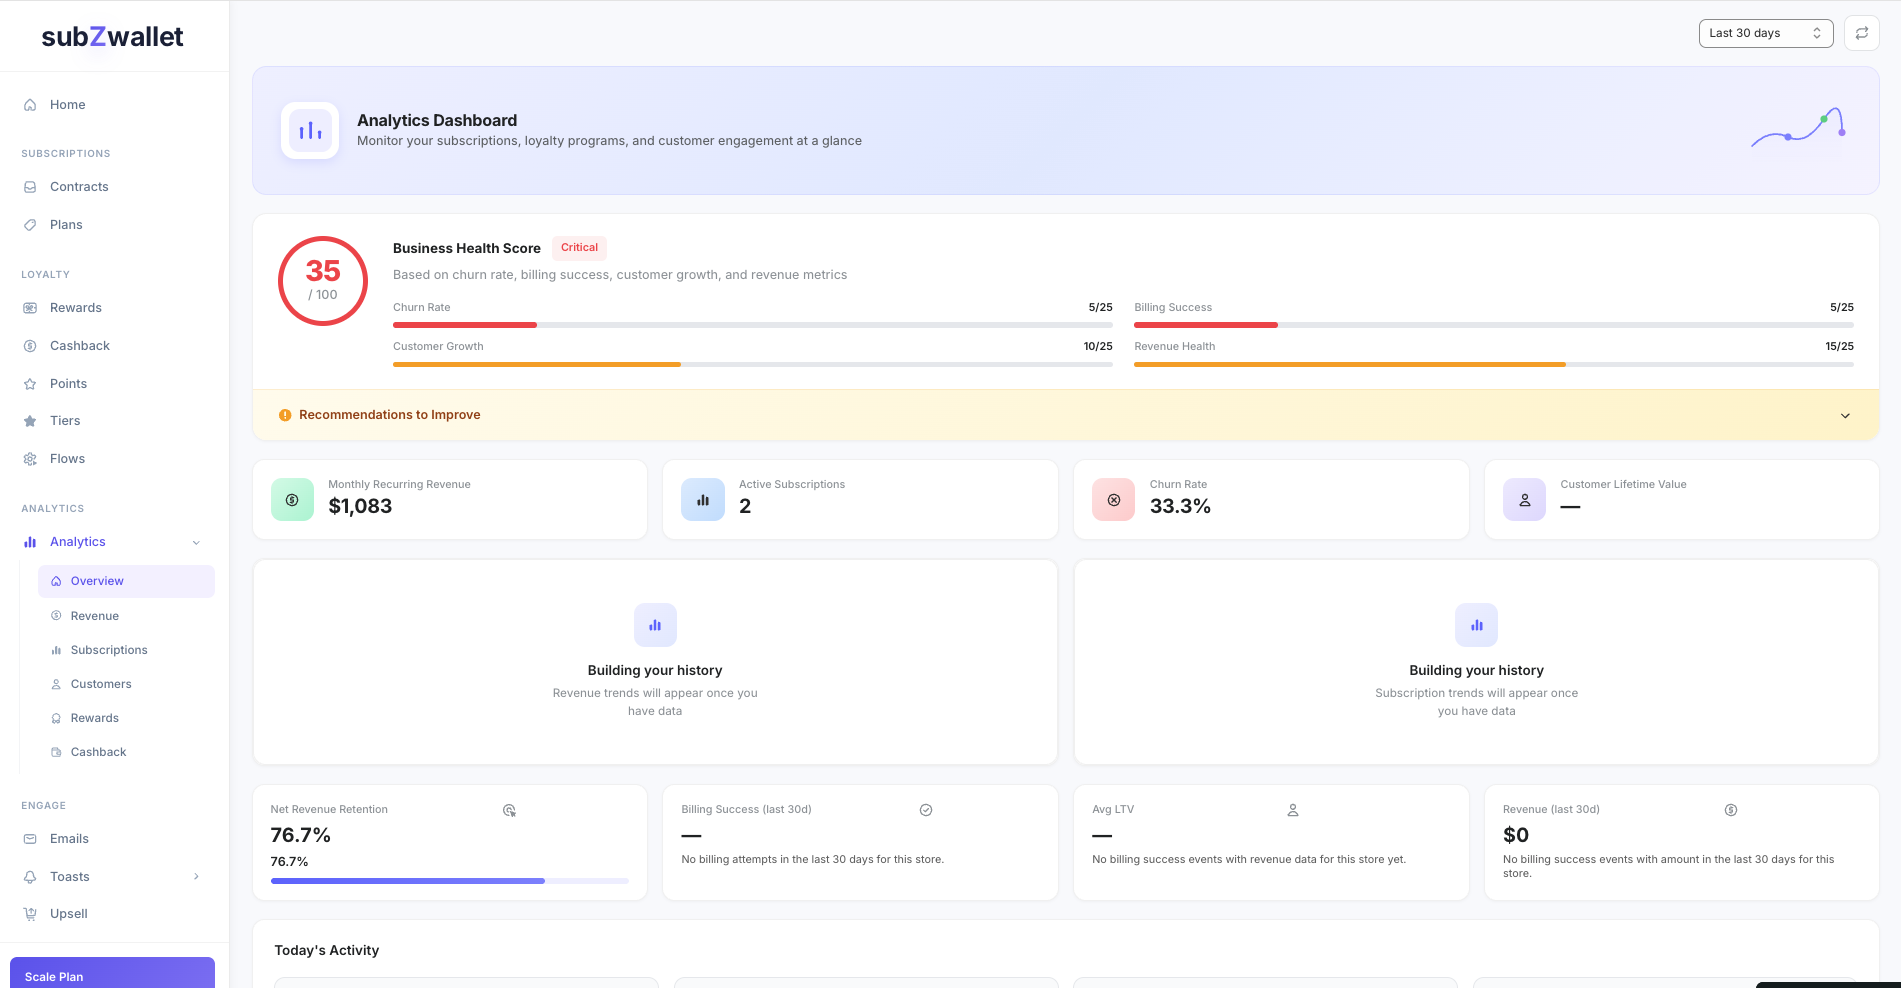Screen dimensions: 1901x988
Task: Click the Revenue Health score progress bar
Action: click(1494, 364)
